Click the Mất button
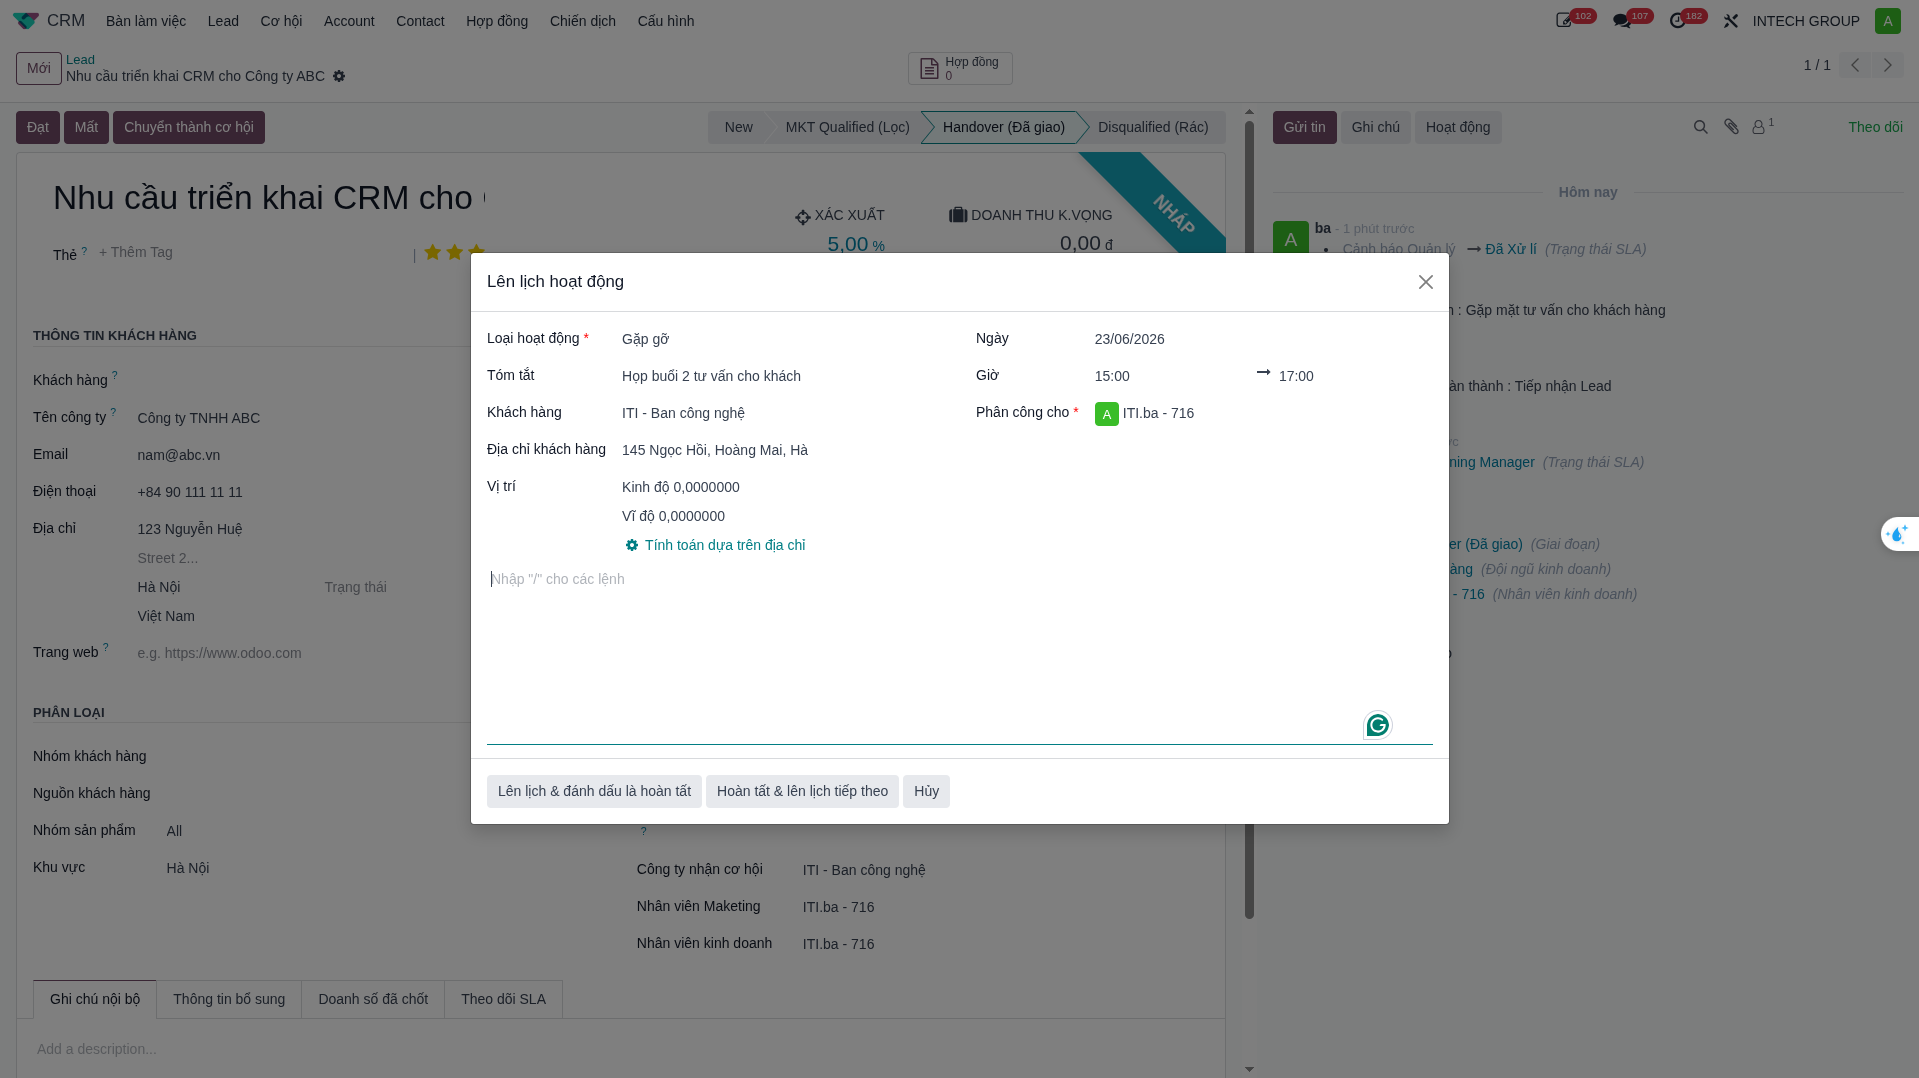 (x=86, y=127)
